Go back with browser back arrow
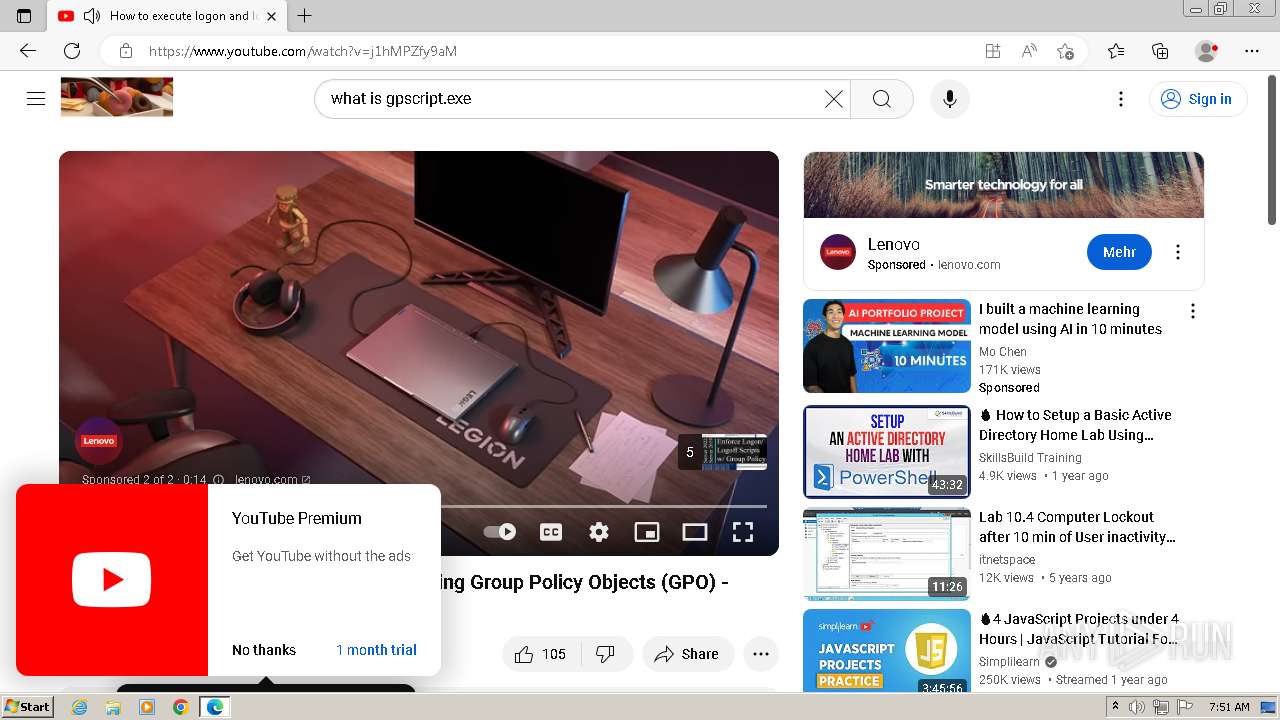1280x720 pixels. pos(28,51)
